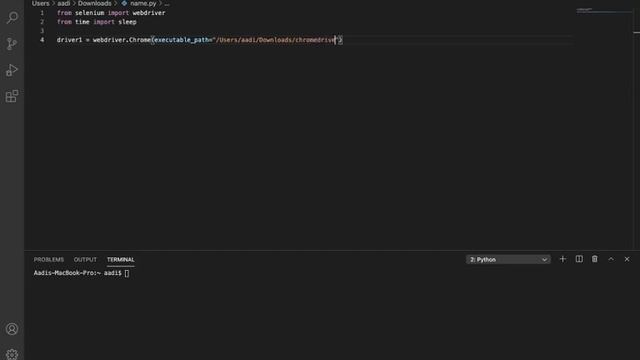Image resolution: width=640 pixels, height=360 pixels.
Task: Click 'driver1' variable on line 4
Action: [x=69, y=40]
